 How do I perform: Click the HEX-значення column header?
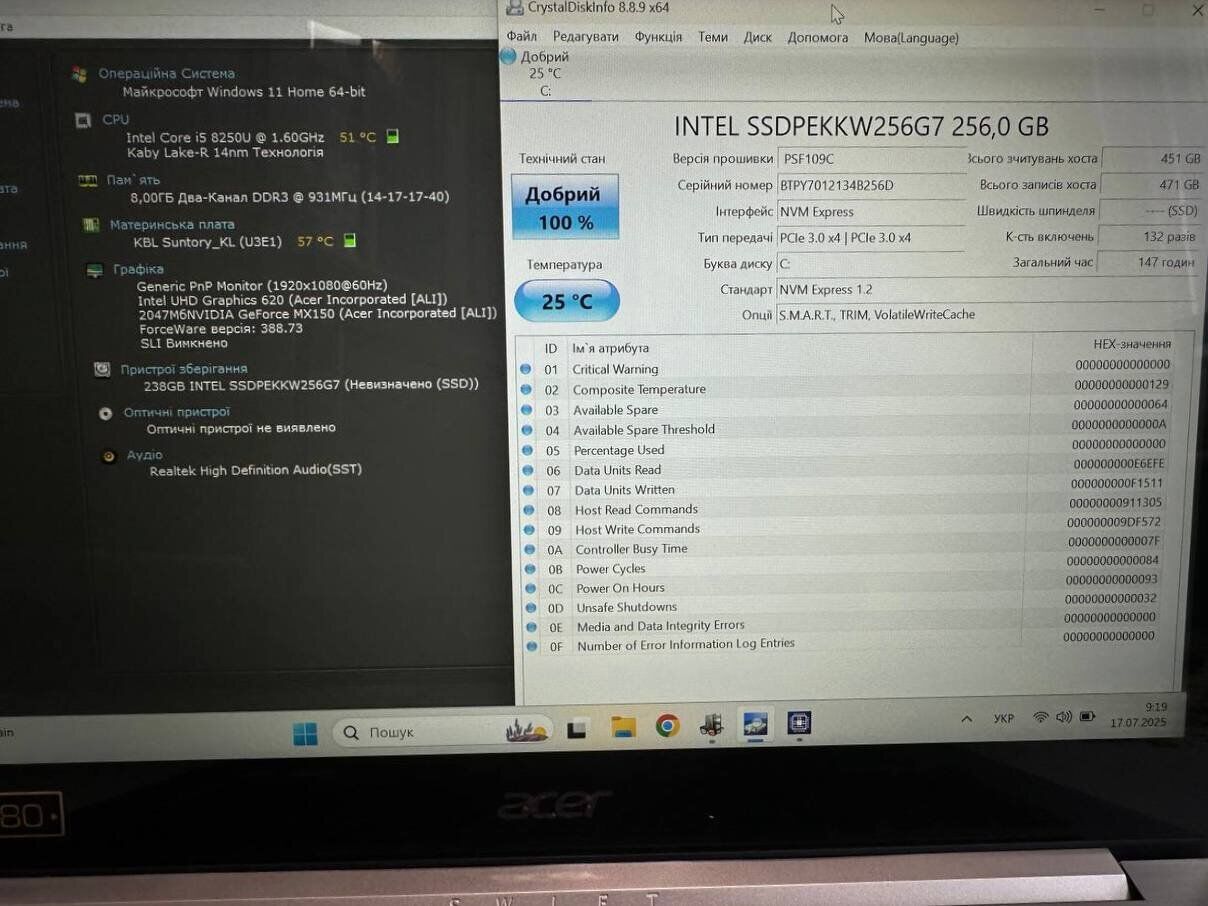(x=1132, y=344)
